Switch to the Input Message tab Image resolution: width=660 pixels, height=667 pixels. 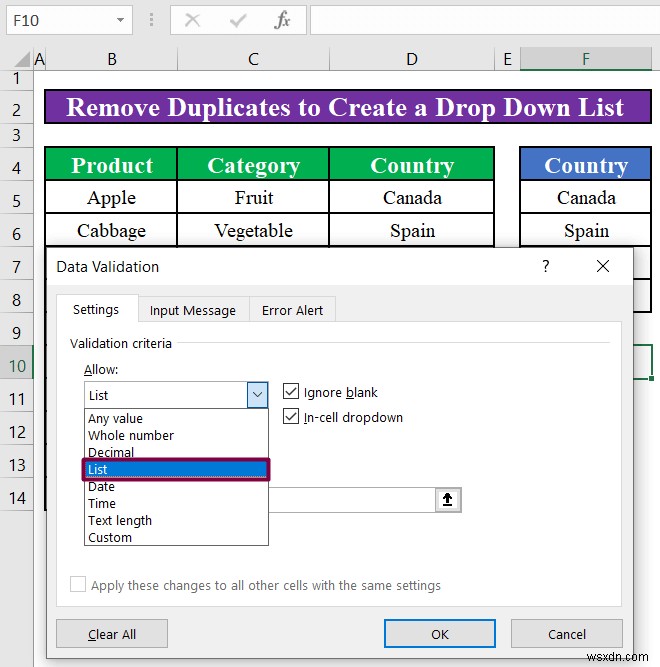pos(193,311)
